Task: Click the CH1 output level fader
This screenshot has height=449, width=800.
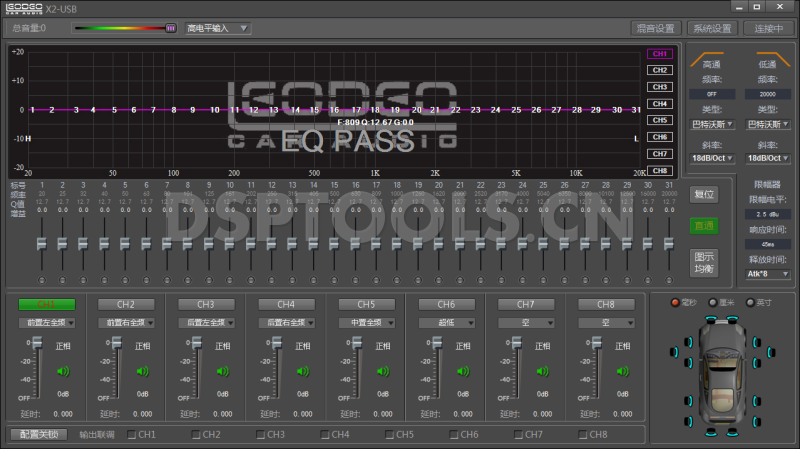Action: point(37,343)
